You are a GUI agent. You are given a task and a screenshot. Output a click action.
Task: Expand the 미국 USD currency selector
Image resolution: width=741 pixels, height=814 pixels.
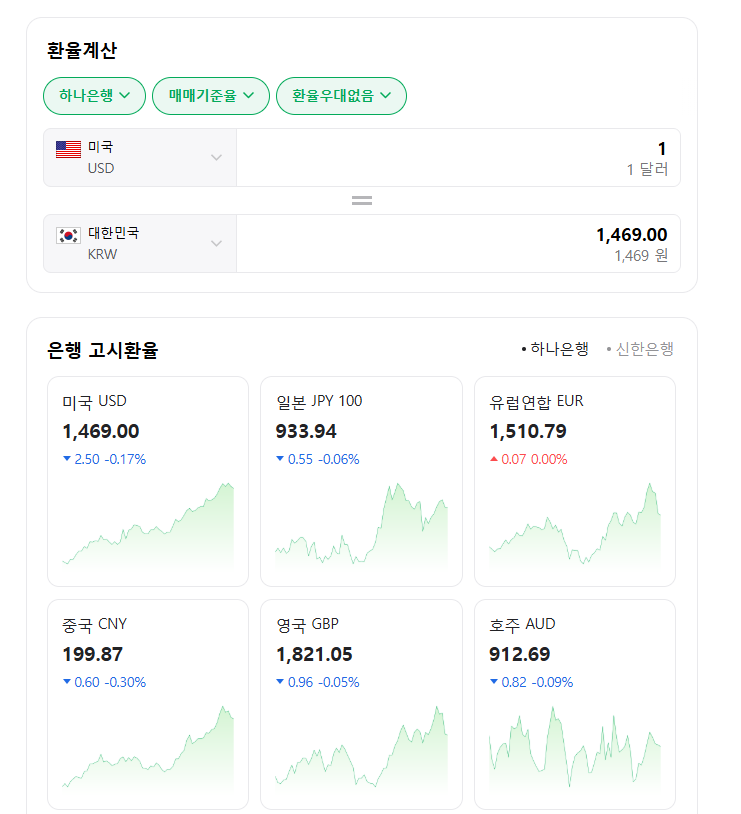tap(140, 158)
